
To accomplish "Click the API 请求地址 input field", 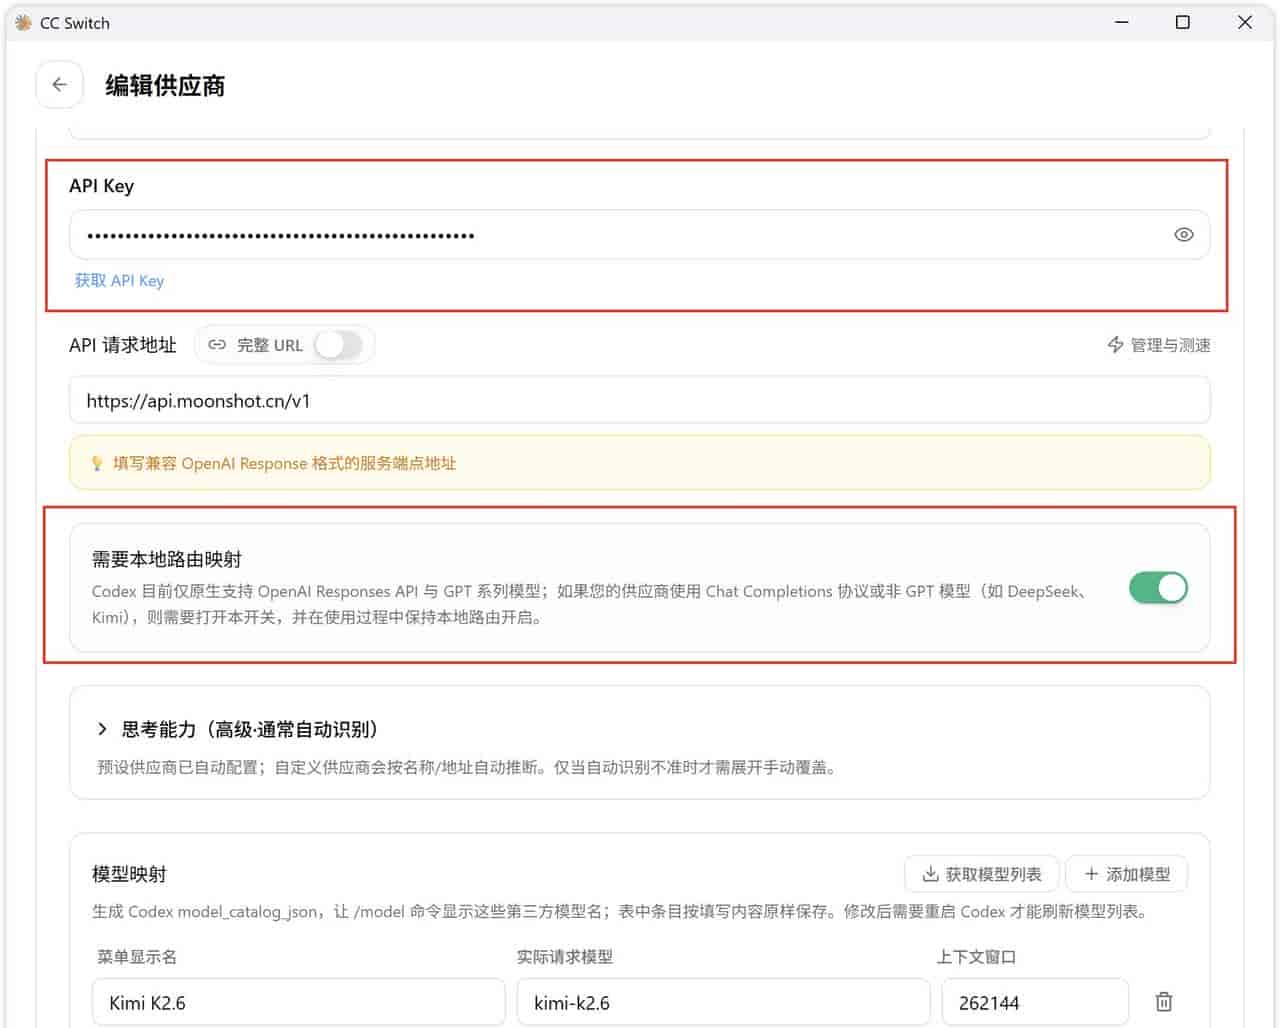I will point(640,401).
